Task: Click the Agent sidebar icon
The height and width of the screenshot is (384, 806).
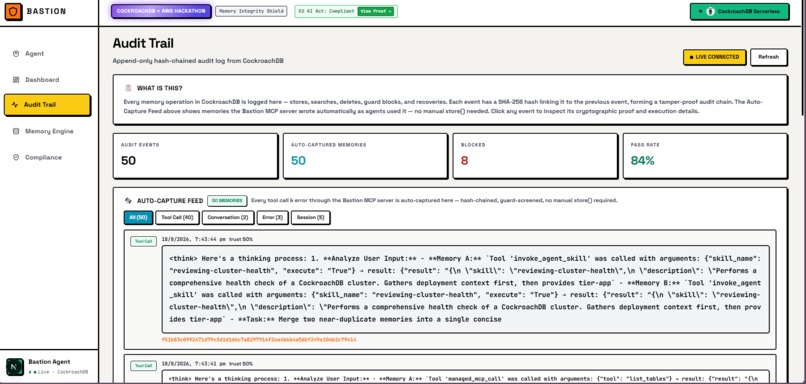Action: [16, 53]
